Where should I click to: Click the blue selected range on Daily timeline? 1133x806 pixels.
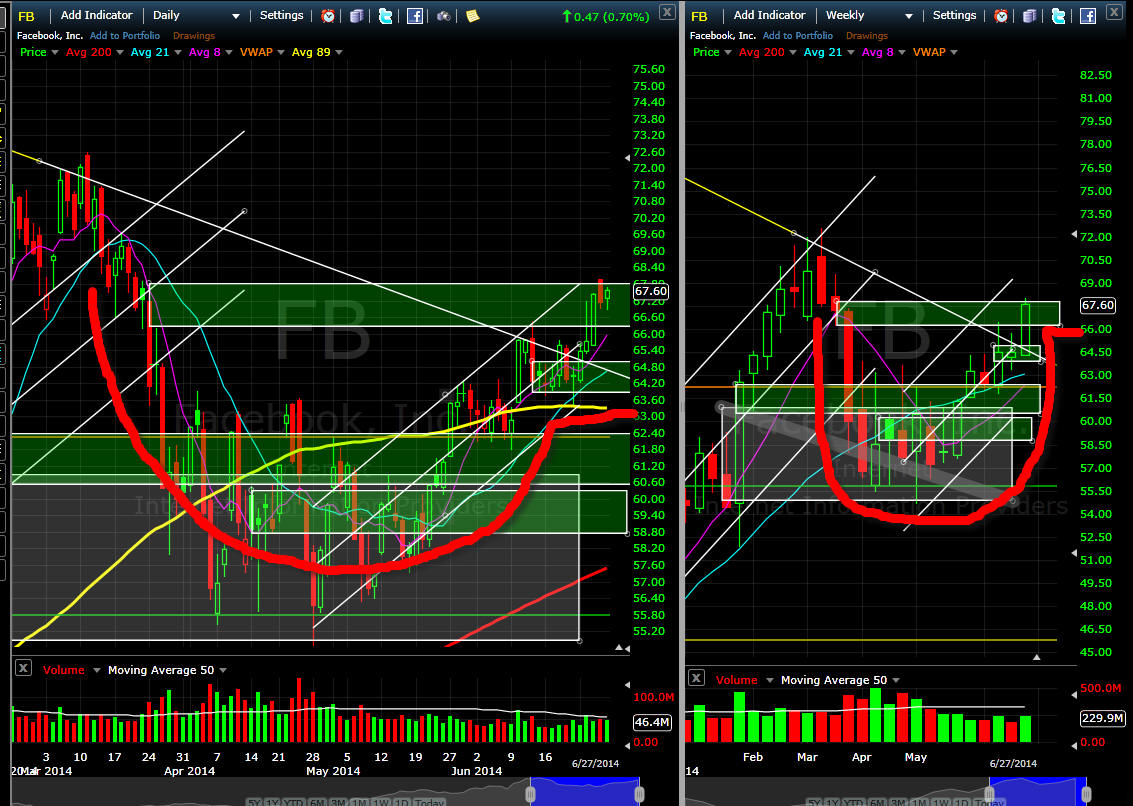585,792
